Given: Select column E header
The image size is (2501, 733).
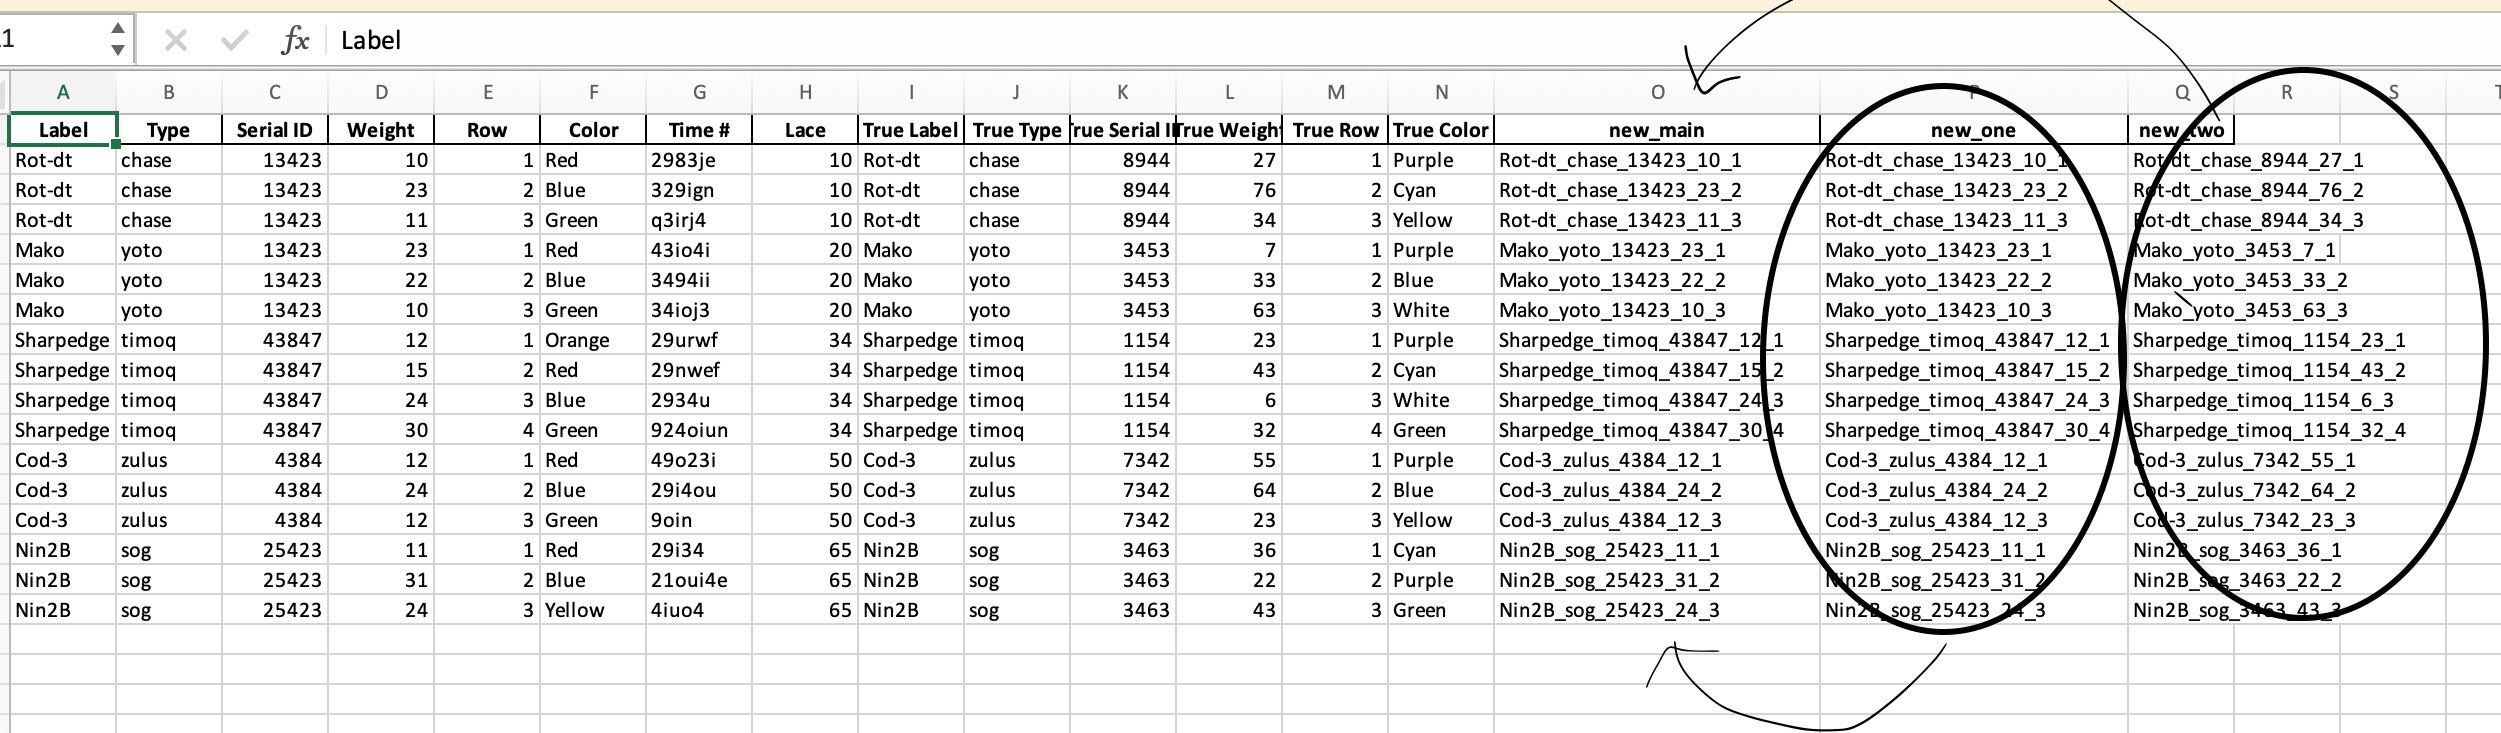Looking at the screenshot, I should (x=487, y=92).
